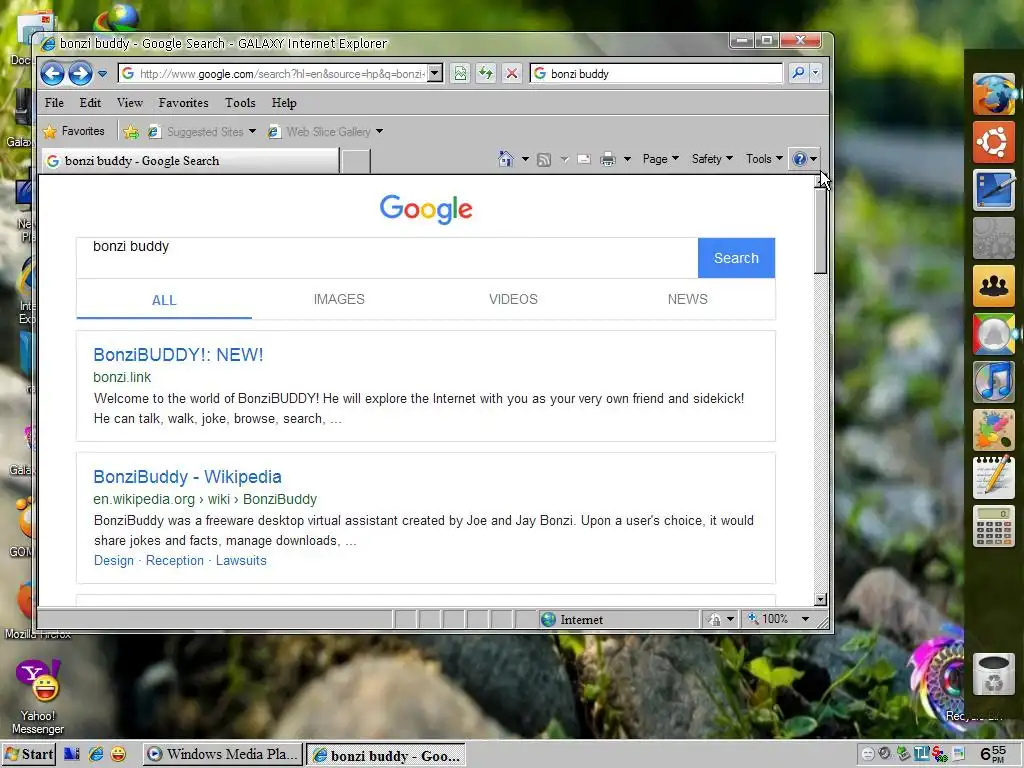Expand the address bar URL history dropdown
This screenshot has width=1024, height=768.
click(435, 73)
